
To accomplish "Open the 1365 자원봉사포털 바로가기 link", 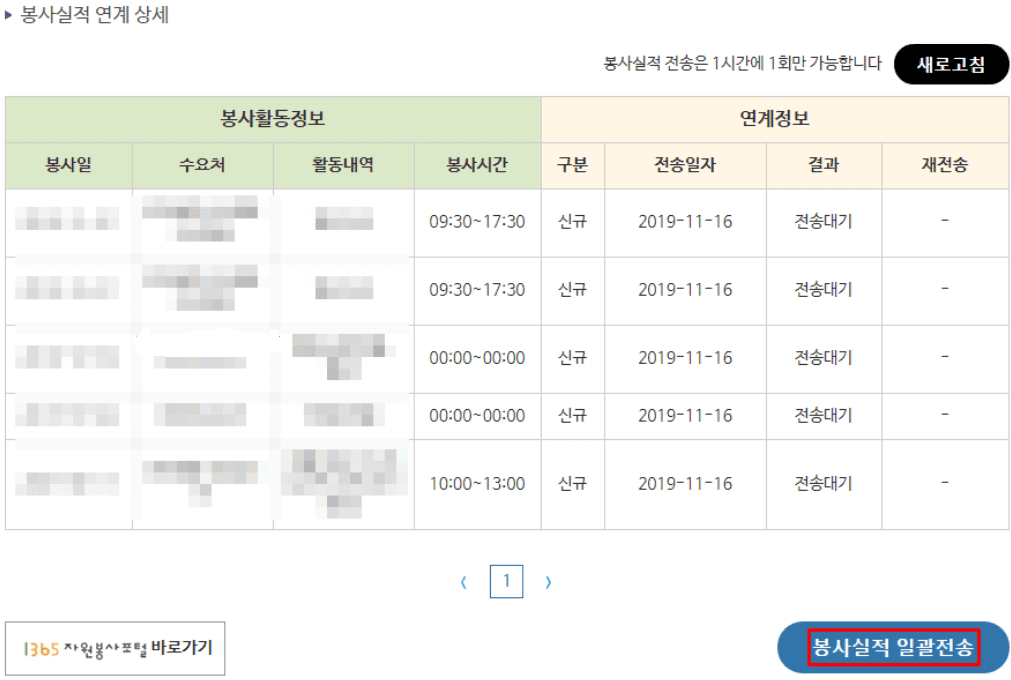I will coord(115,647).
